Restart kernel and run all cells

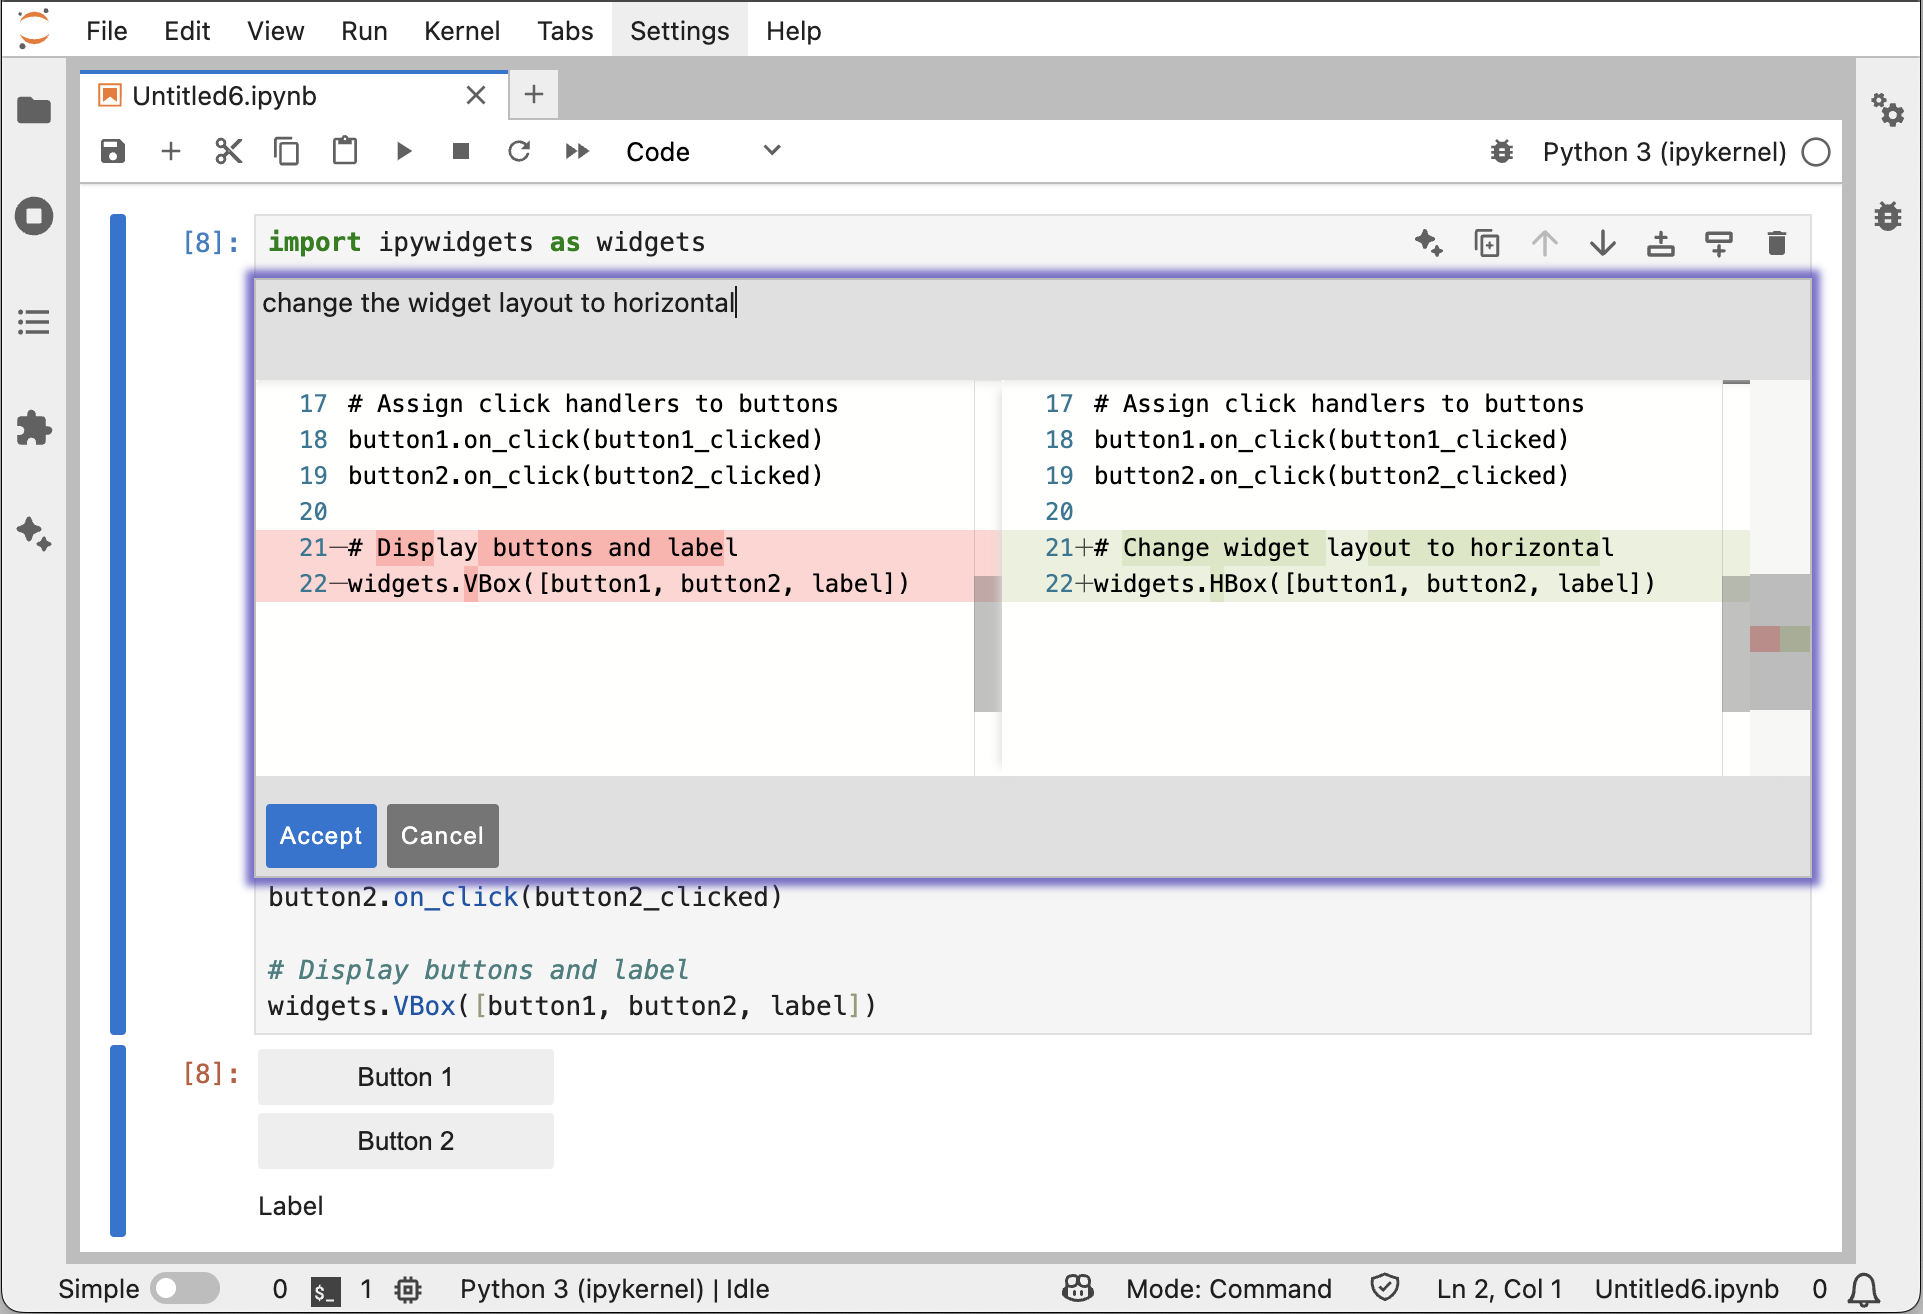click(x=577, y=151)
